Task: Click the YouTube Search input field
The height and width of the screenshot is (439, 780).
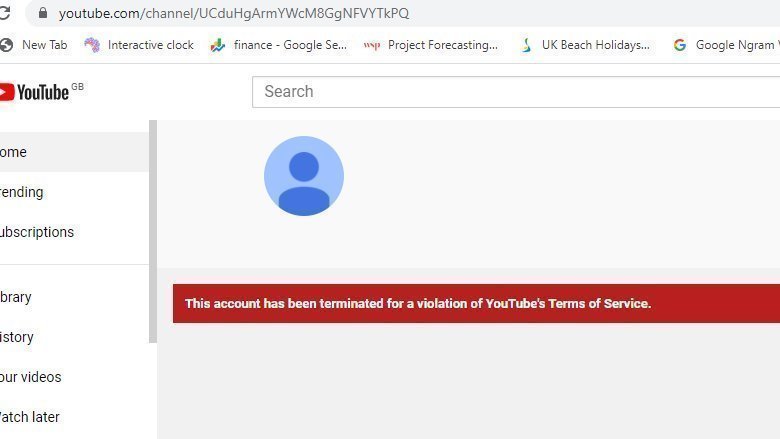Action: 516,92
